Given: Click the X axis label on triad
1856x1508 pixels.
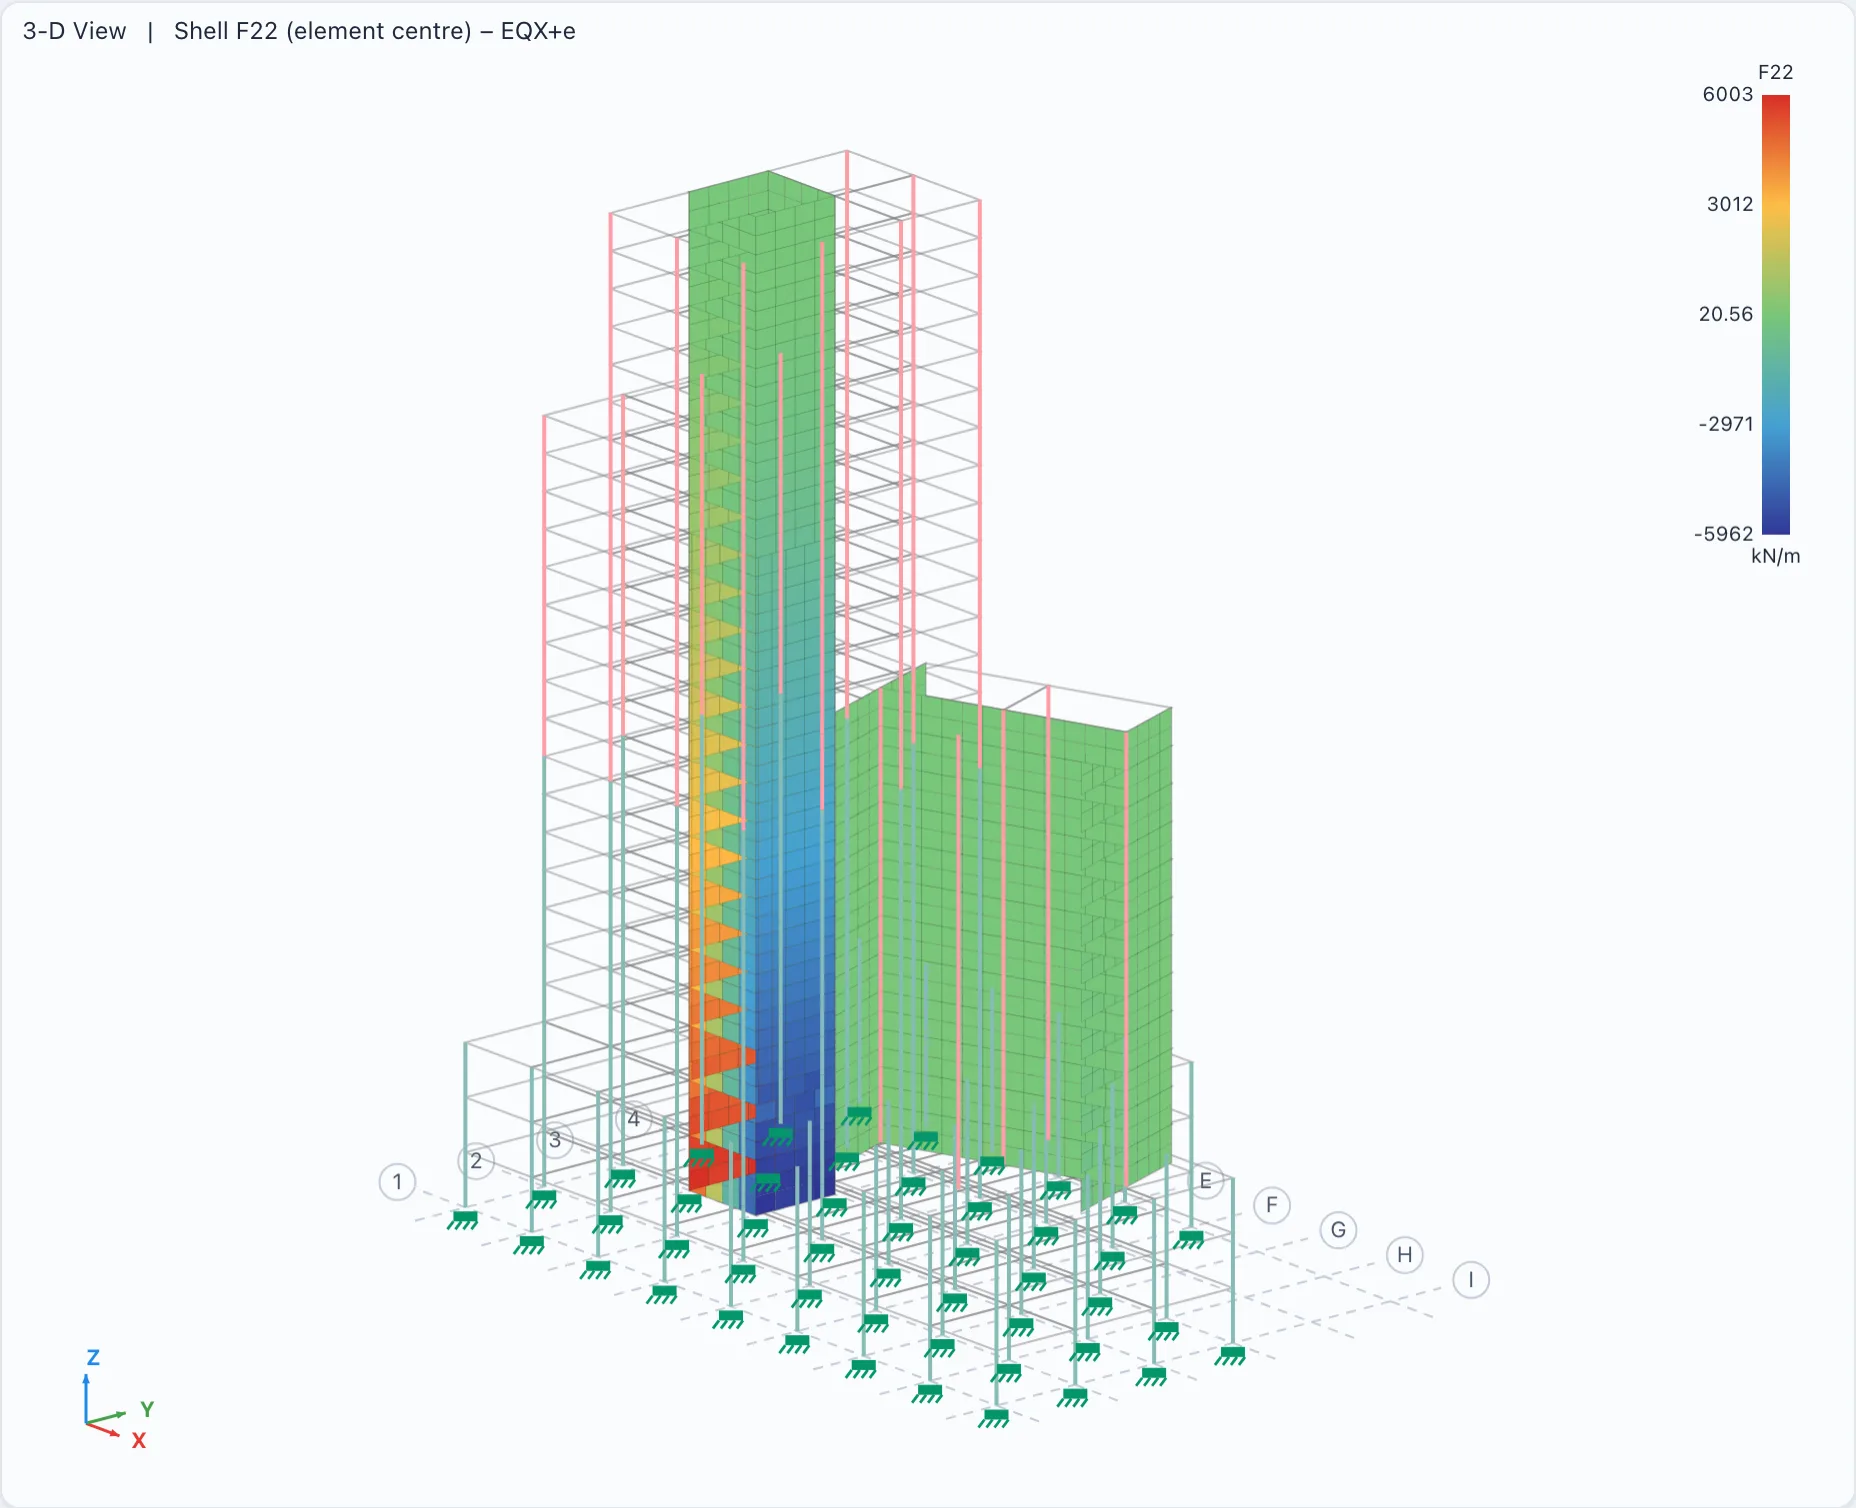Looking at the screenshot, I should point(139,1441).
